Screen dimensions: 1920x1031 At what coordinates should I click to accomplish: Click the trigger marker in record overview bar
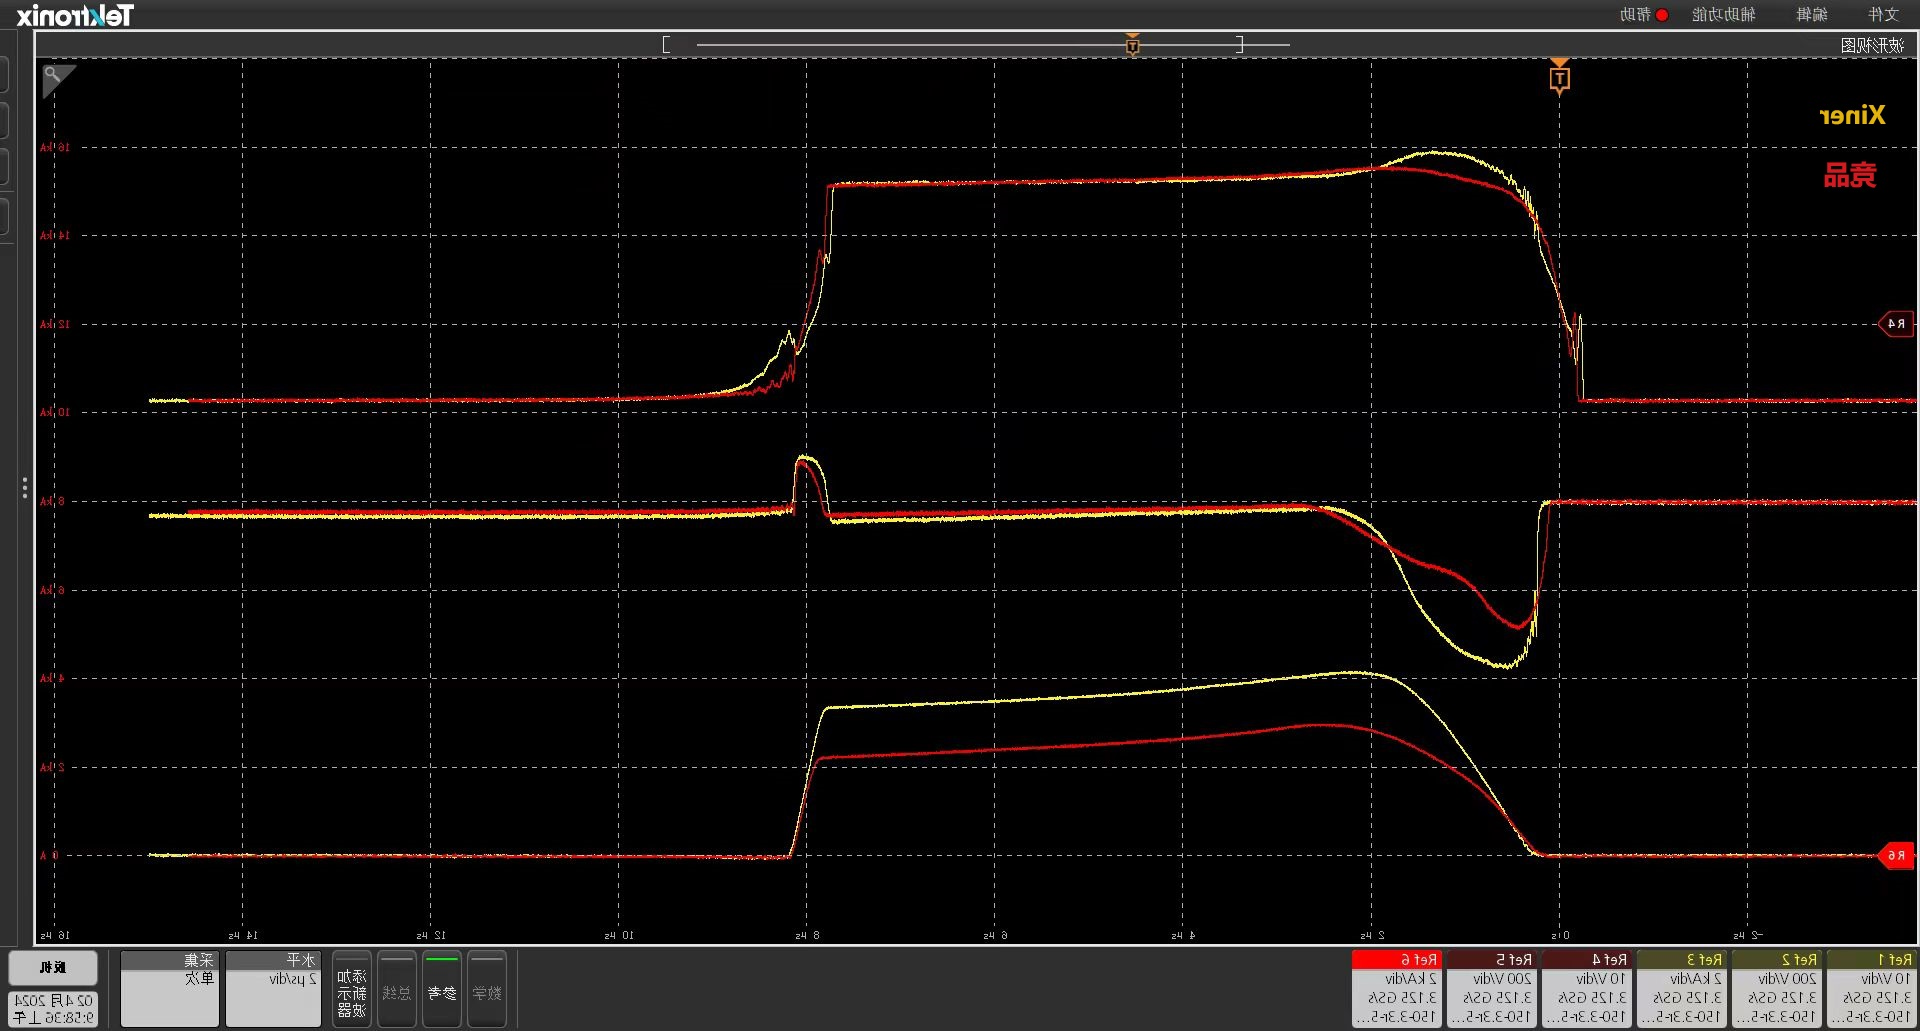click(x=1132, y=45)
